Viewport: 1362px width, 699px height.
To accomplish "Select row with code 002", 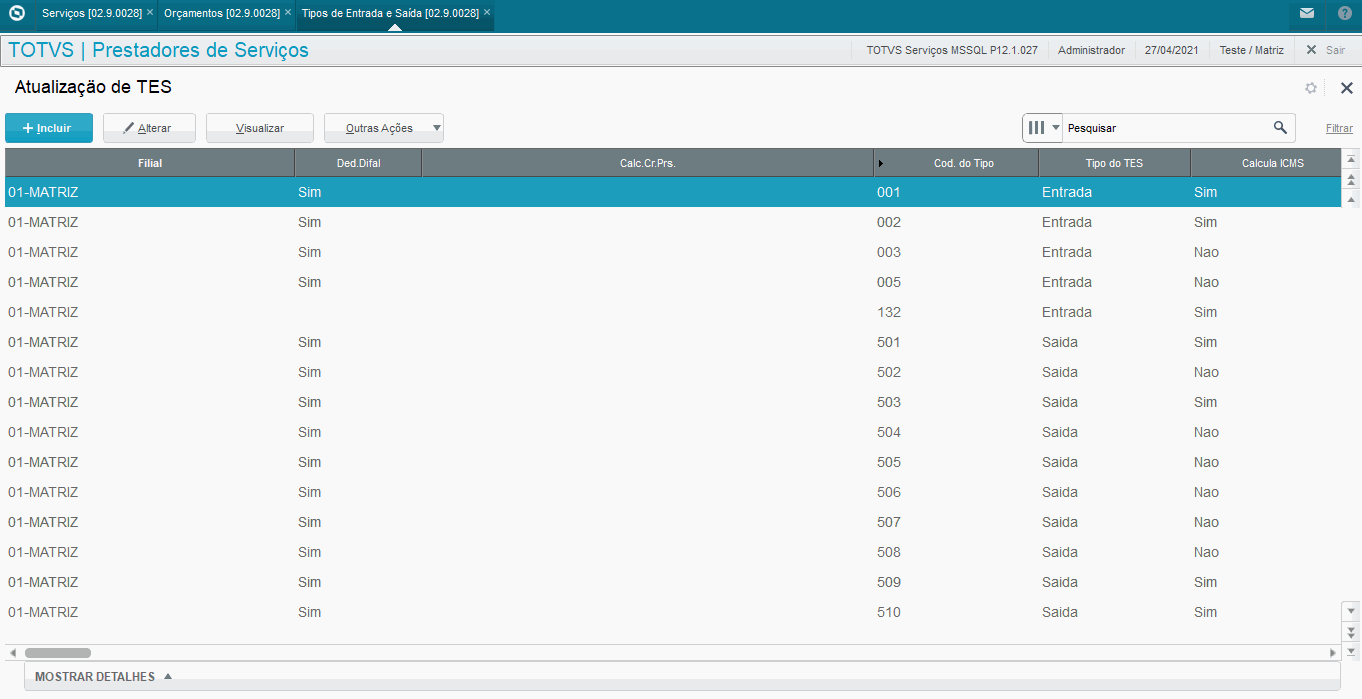I will pyautogui.click(x=673, y=222).
